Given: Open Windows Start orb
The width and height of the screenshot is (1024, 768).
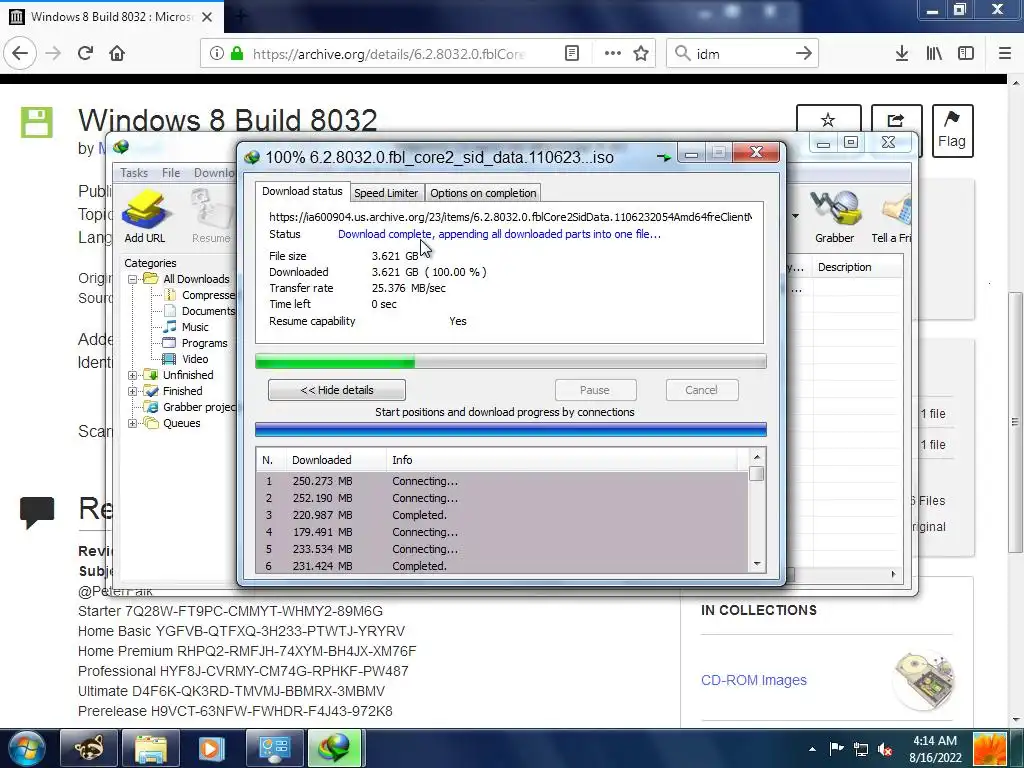Looking at the screenshot, I should point(26,748).
